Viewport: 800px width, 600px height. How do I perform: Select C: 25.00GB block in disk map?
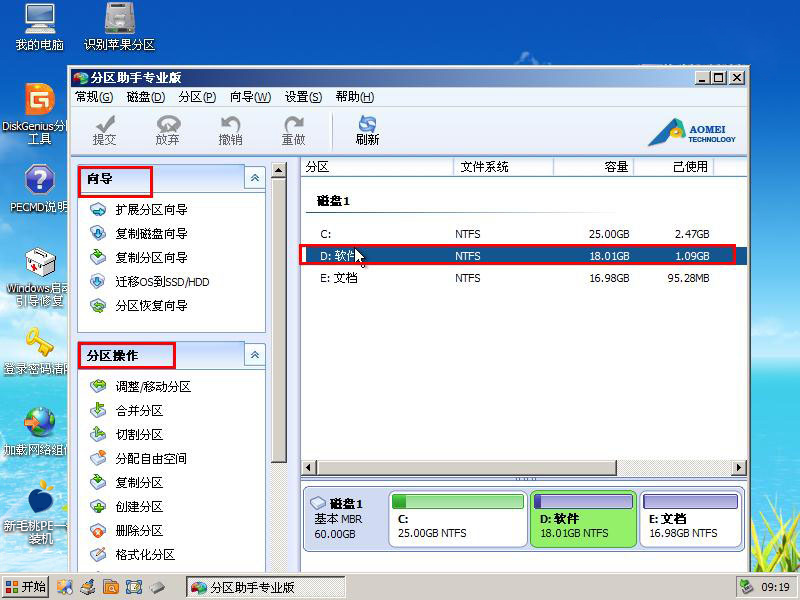point(457,519)
